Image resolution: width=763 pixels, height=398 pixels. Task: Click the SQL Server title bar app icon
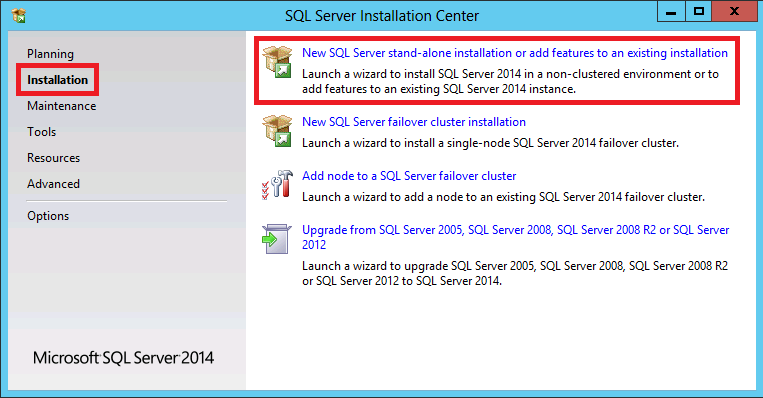[x=18, y=16]
